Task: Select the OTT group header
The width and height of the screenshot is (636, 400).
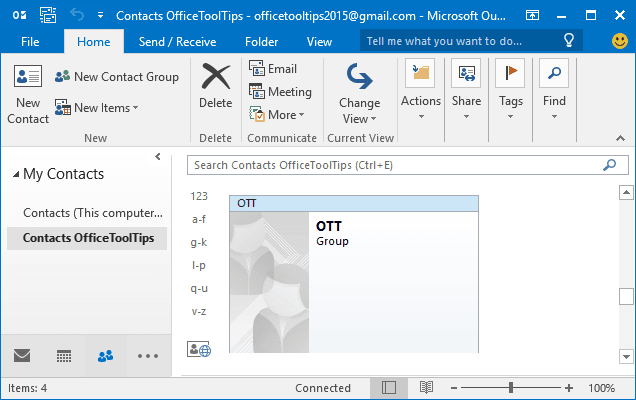Action: click(x=354, y=203)
